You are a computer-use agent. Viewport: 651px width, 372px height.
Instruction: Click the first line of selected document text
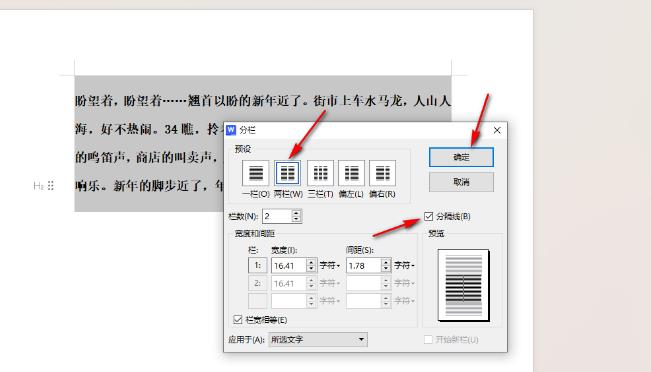263,101
